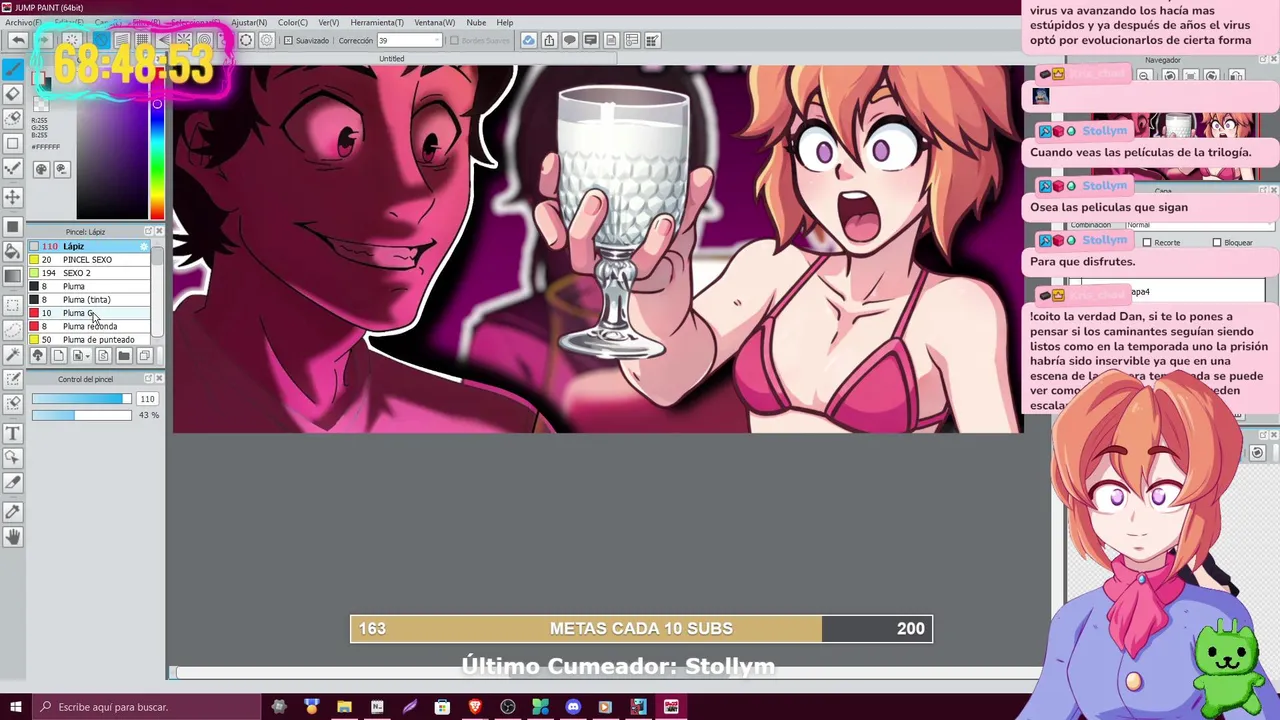
Task: Toggle the Bordes Suaves checkbox
Action: pyautogui.click(x=454, y=40)
